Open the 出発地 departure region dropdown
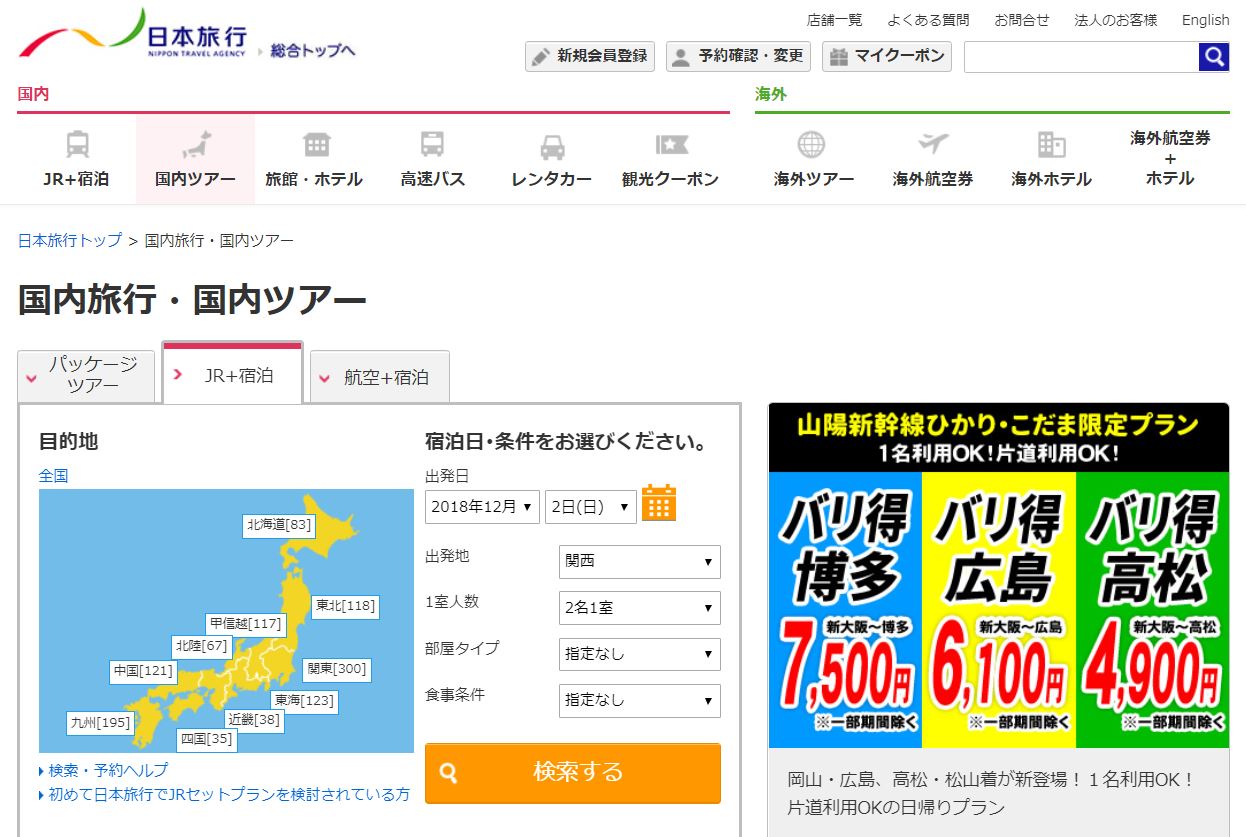This screenshot has width=1246, height=837. coord(639,561)
